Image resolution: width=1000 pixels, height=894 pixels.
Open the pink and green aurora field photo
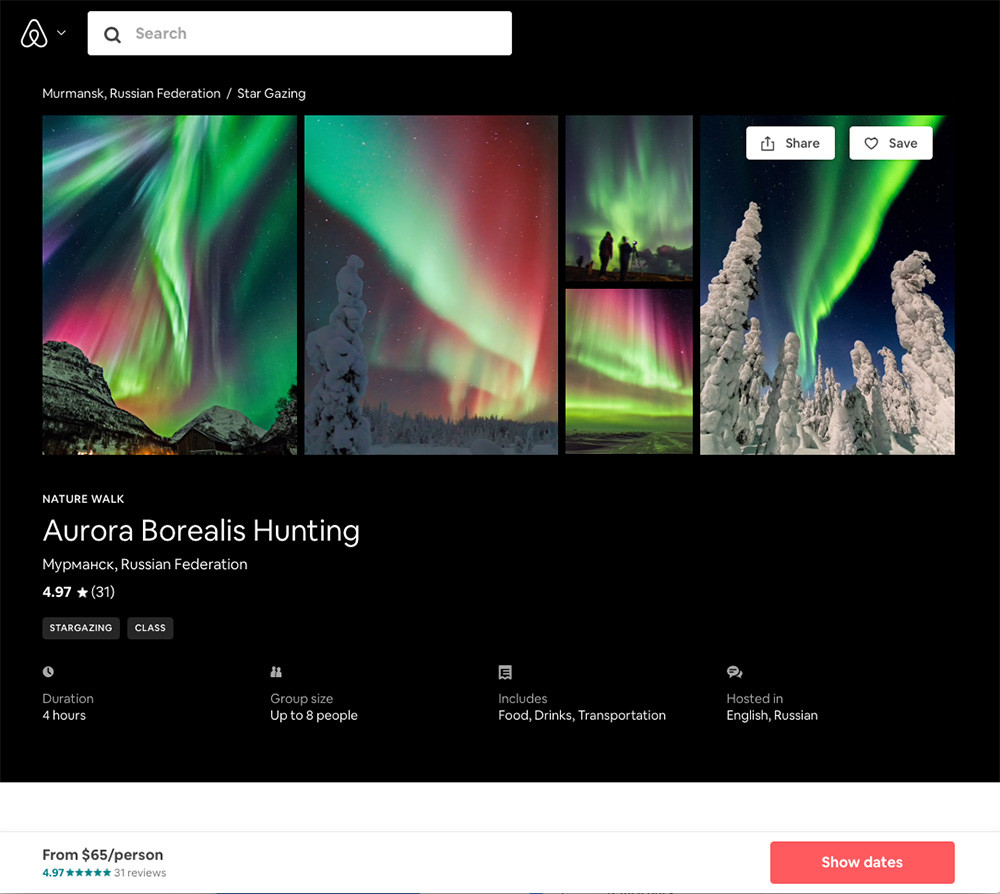[629, 371]
